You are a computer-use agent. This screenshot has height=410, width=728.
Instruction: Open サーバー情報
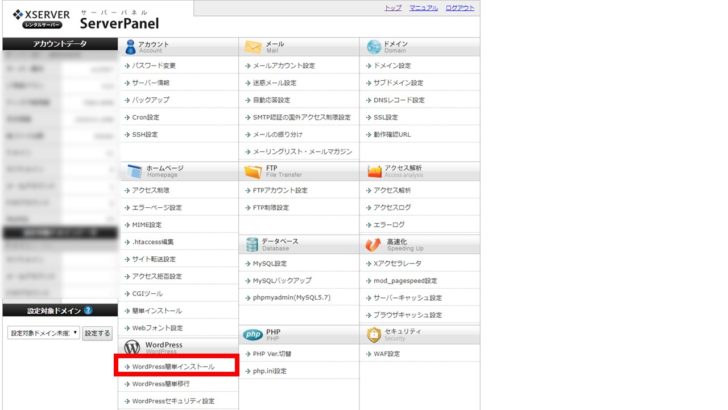(x=150, y=83)
